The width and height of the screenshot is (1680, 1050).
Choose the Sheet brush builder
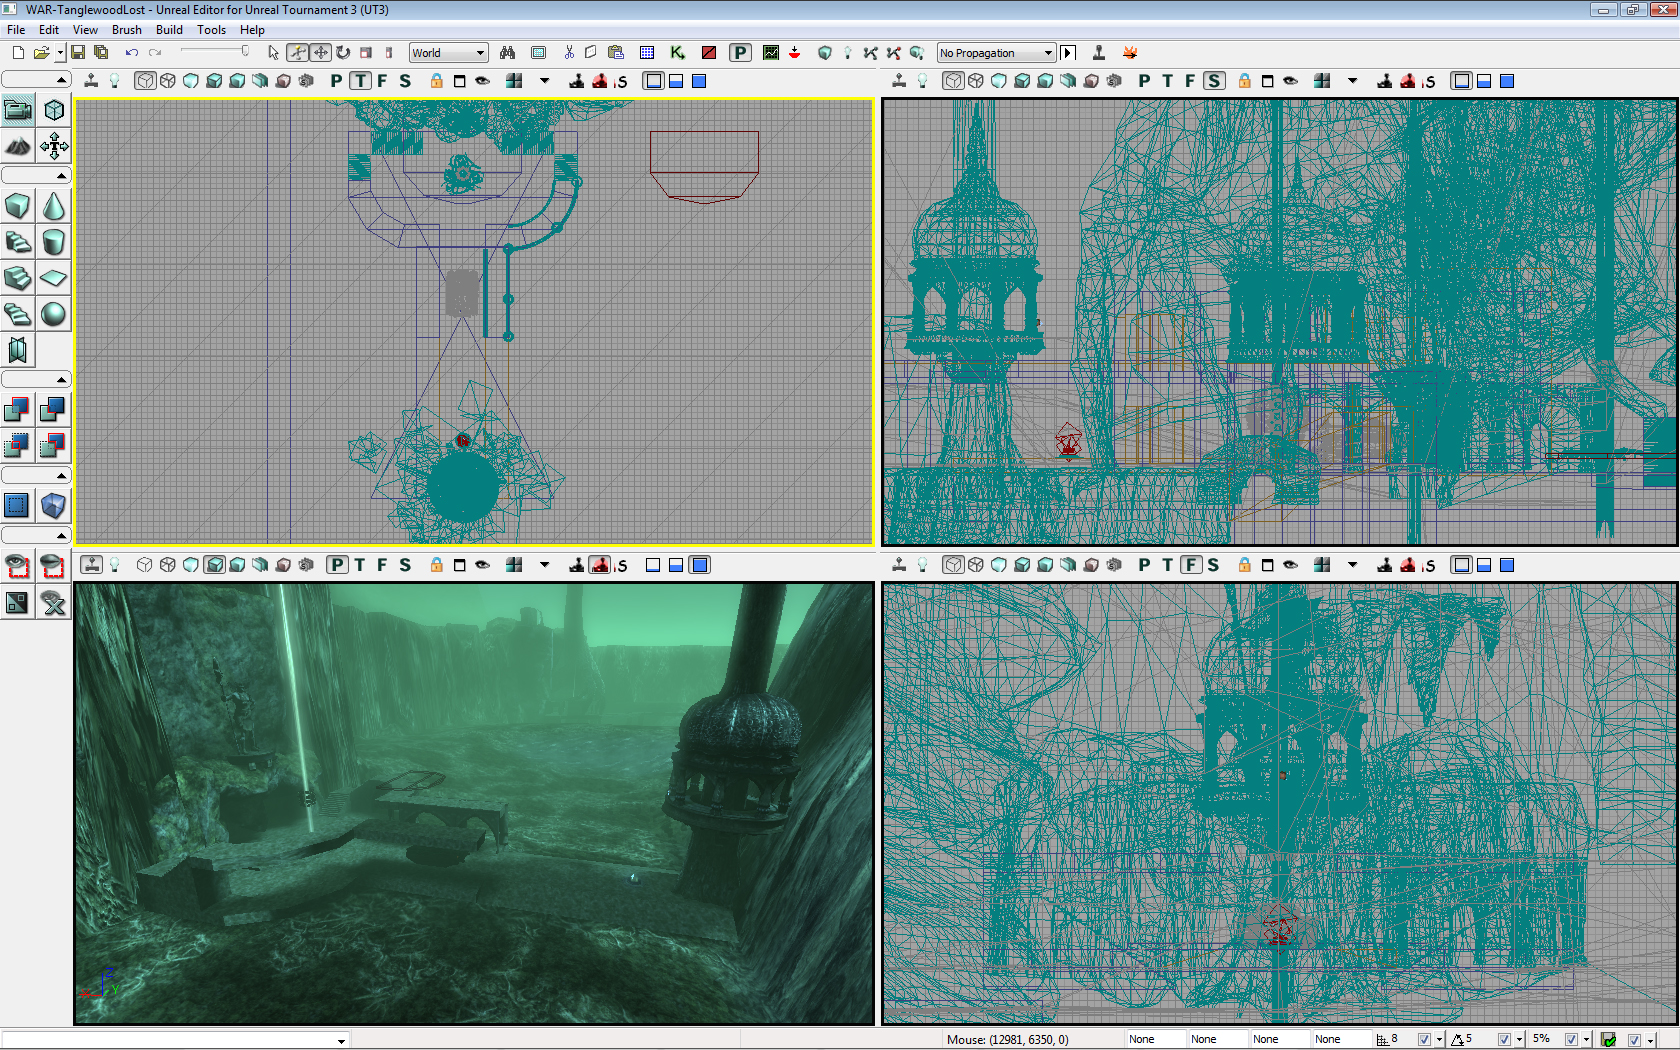pyautogui.click(x=54, y=278)
